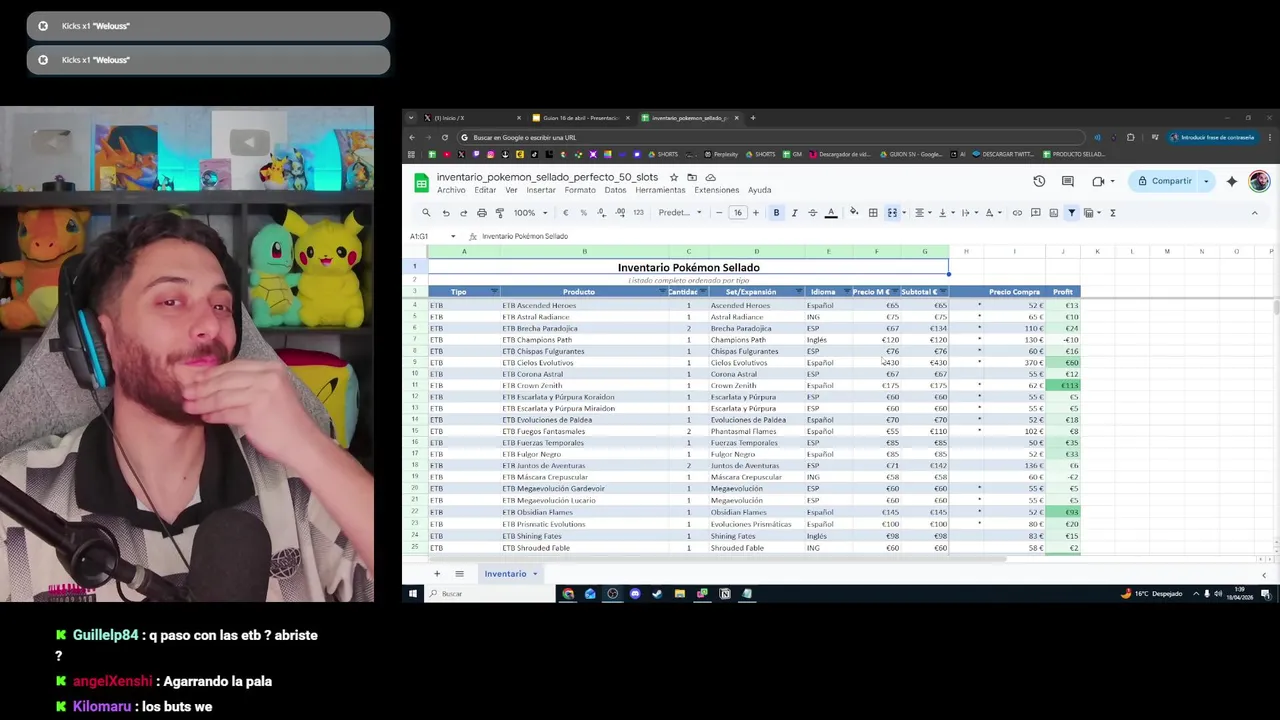Image resolution: width=1280 pixels, height=720 pixels.
Task: Click the font size field
Action: click(x=737, y=213)
